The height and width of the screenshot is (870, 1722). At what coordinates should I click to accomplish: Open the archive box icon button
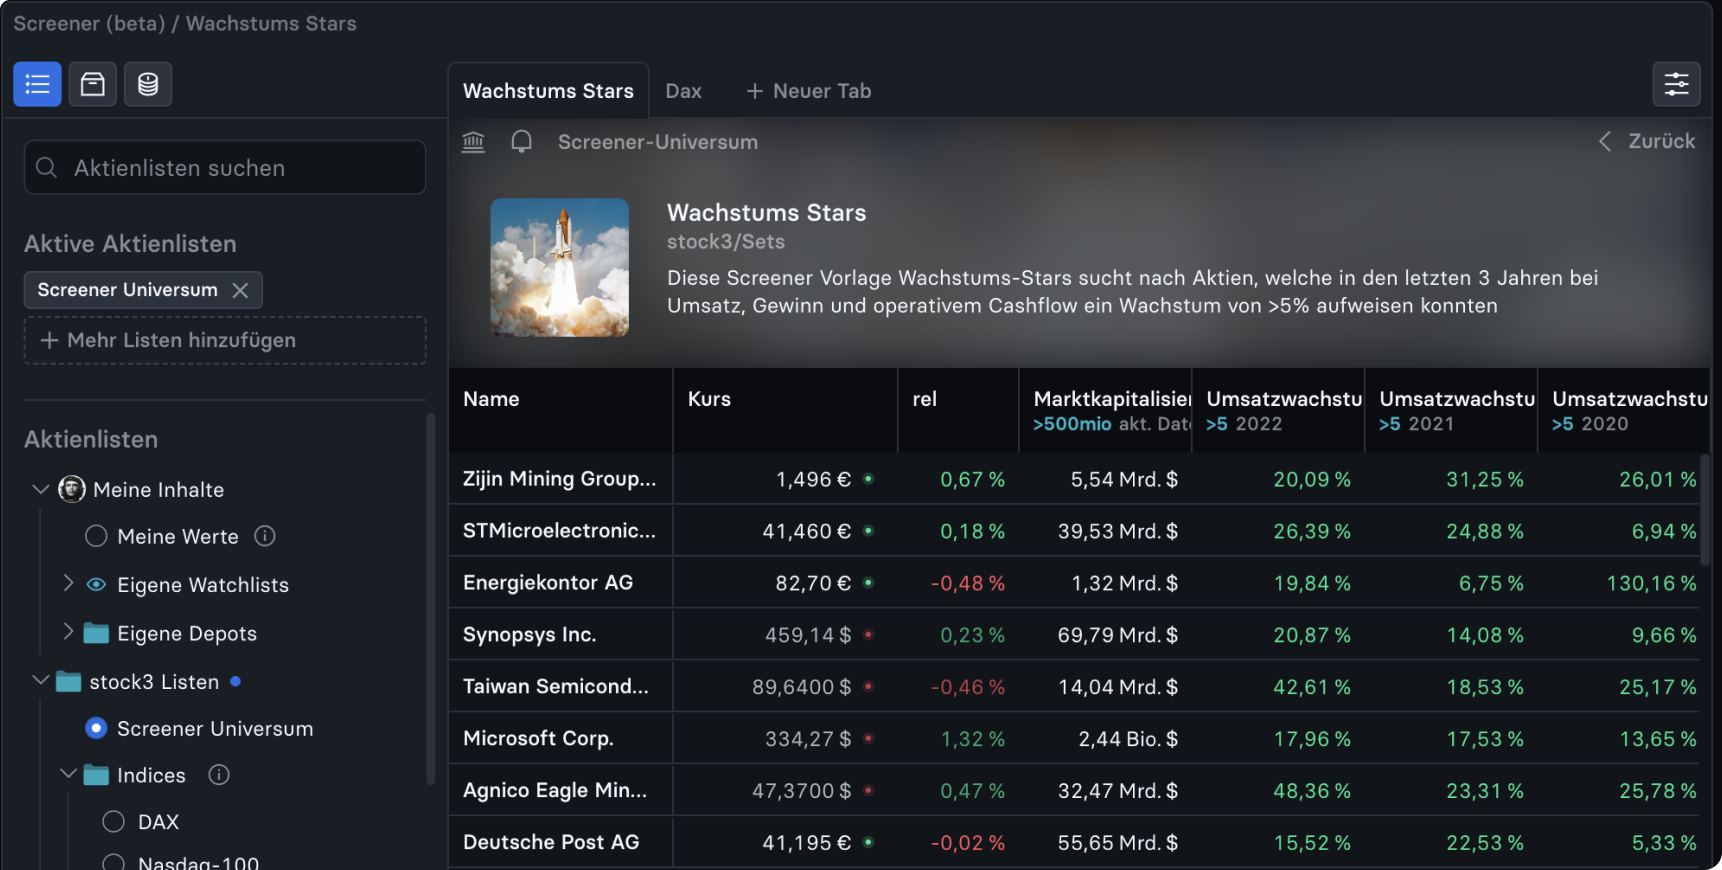coord(93,84)
